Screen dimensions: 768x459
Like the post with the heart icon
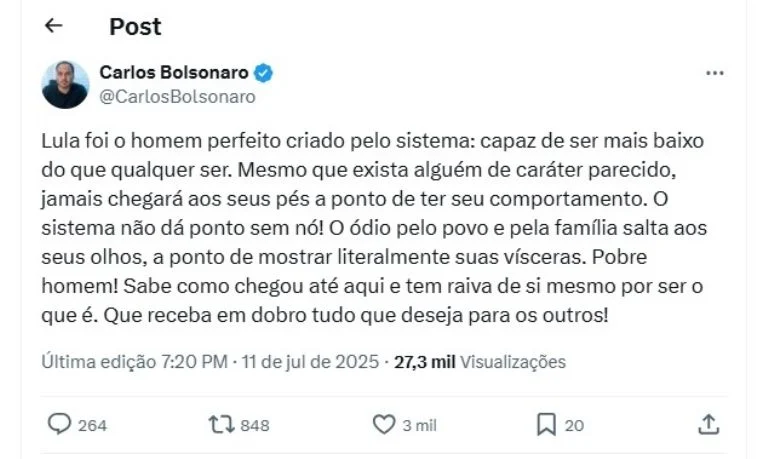click(384, 425)
